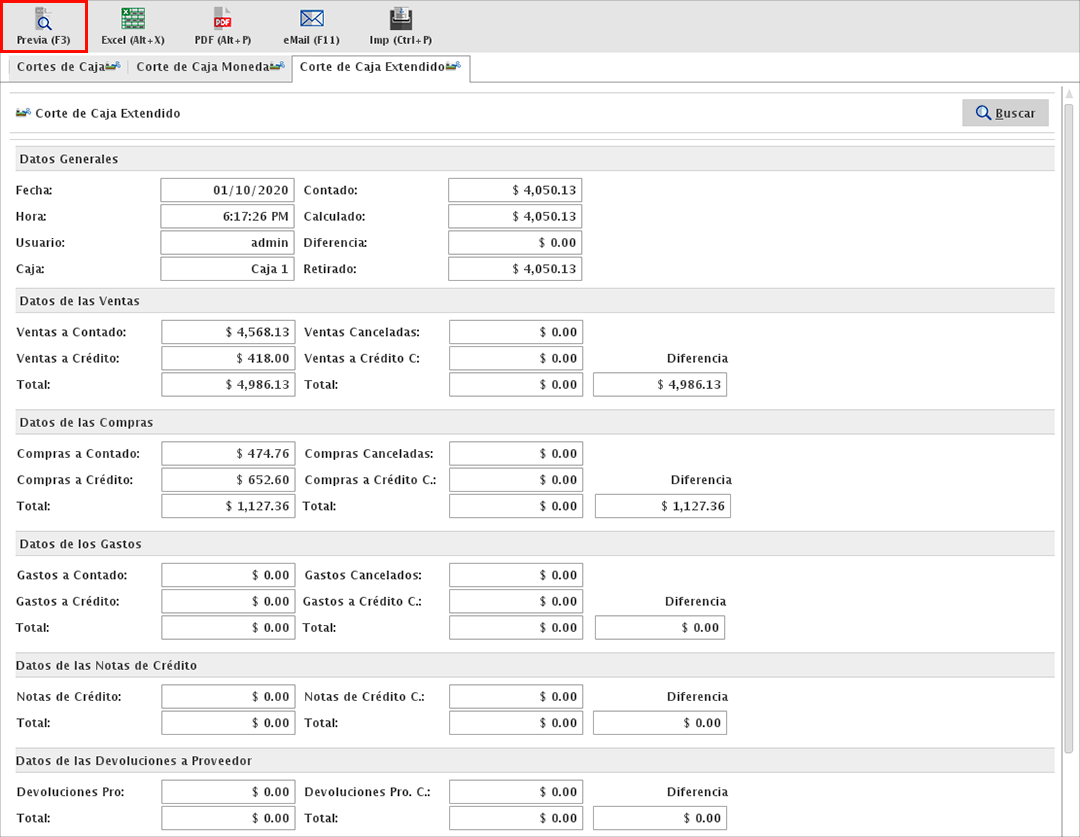Viewport: 1080px width, 837px height.
Task: Click the Fecha date field
Action: pyautogui.click(x=227, y=190)
